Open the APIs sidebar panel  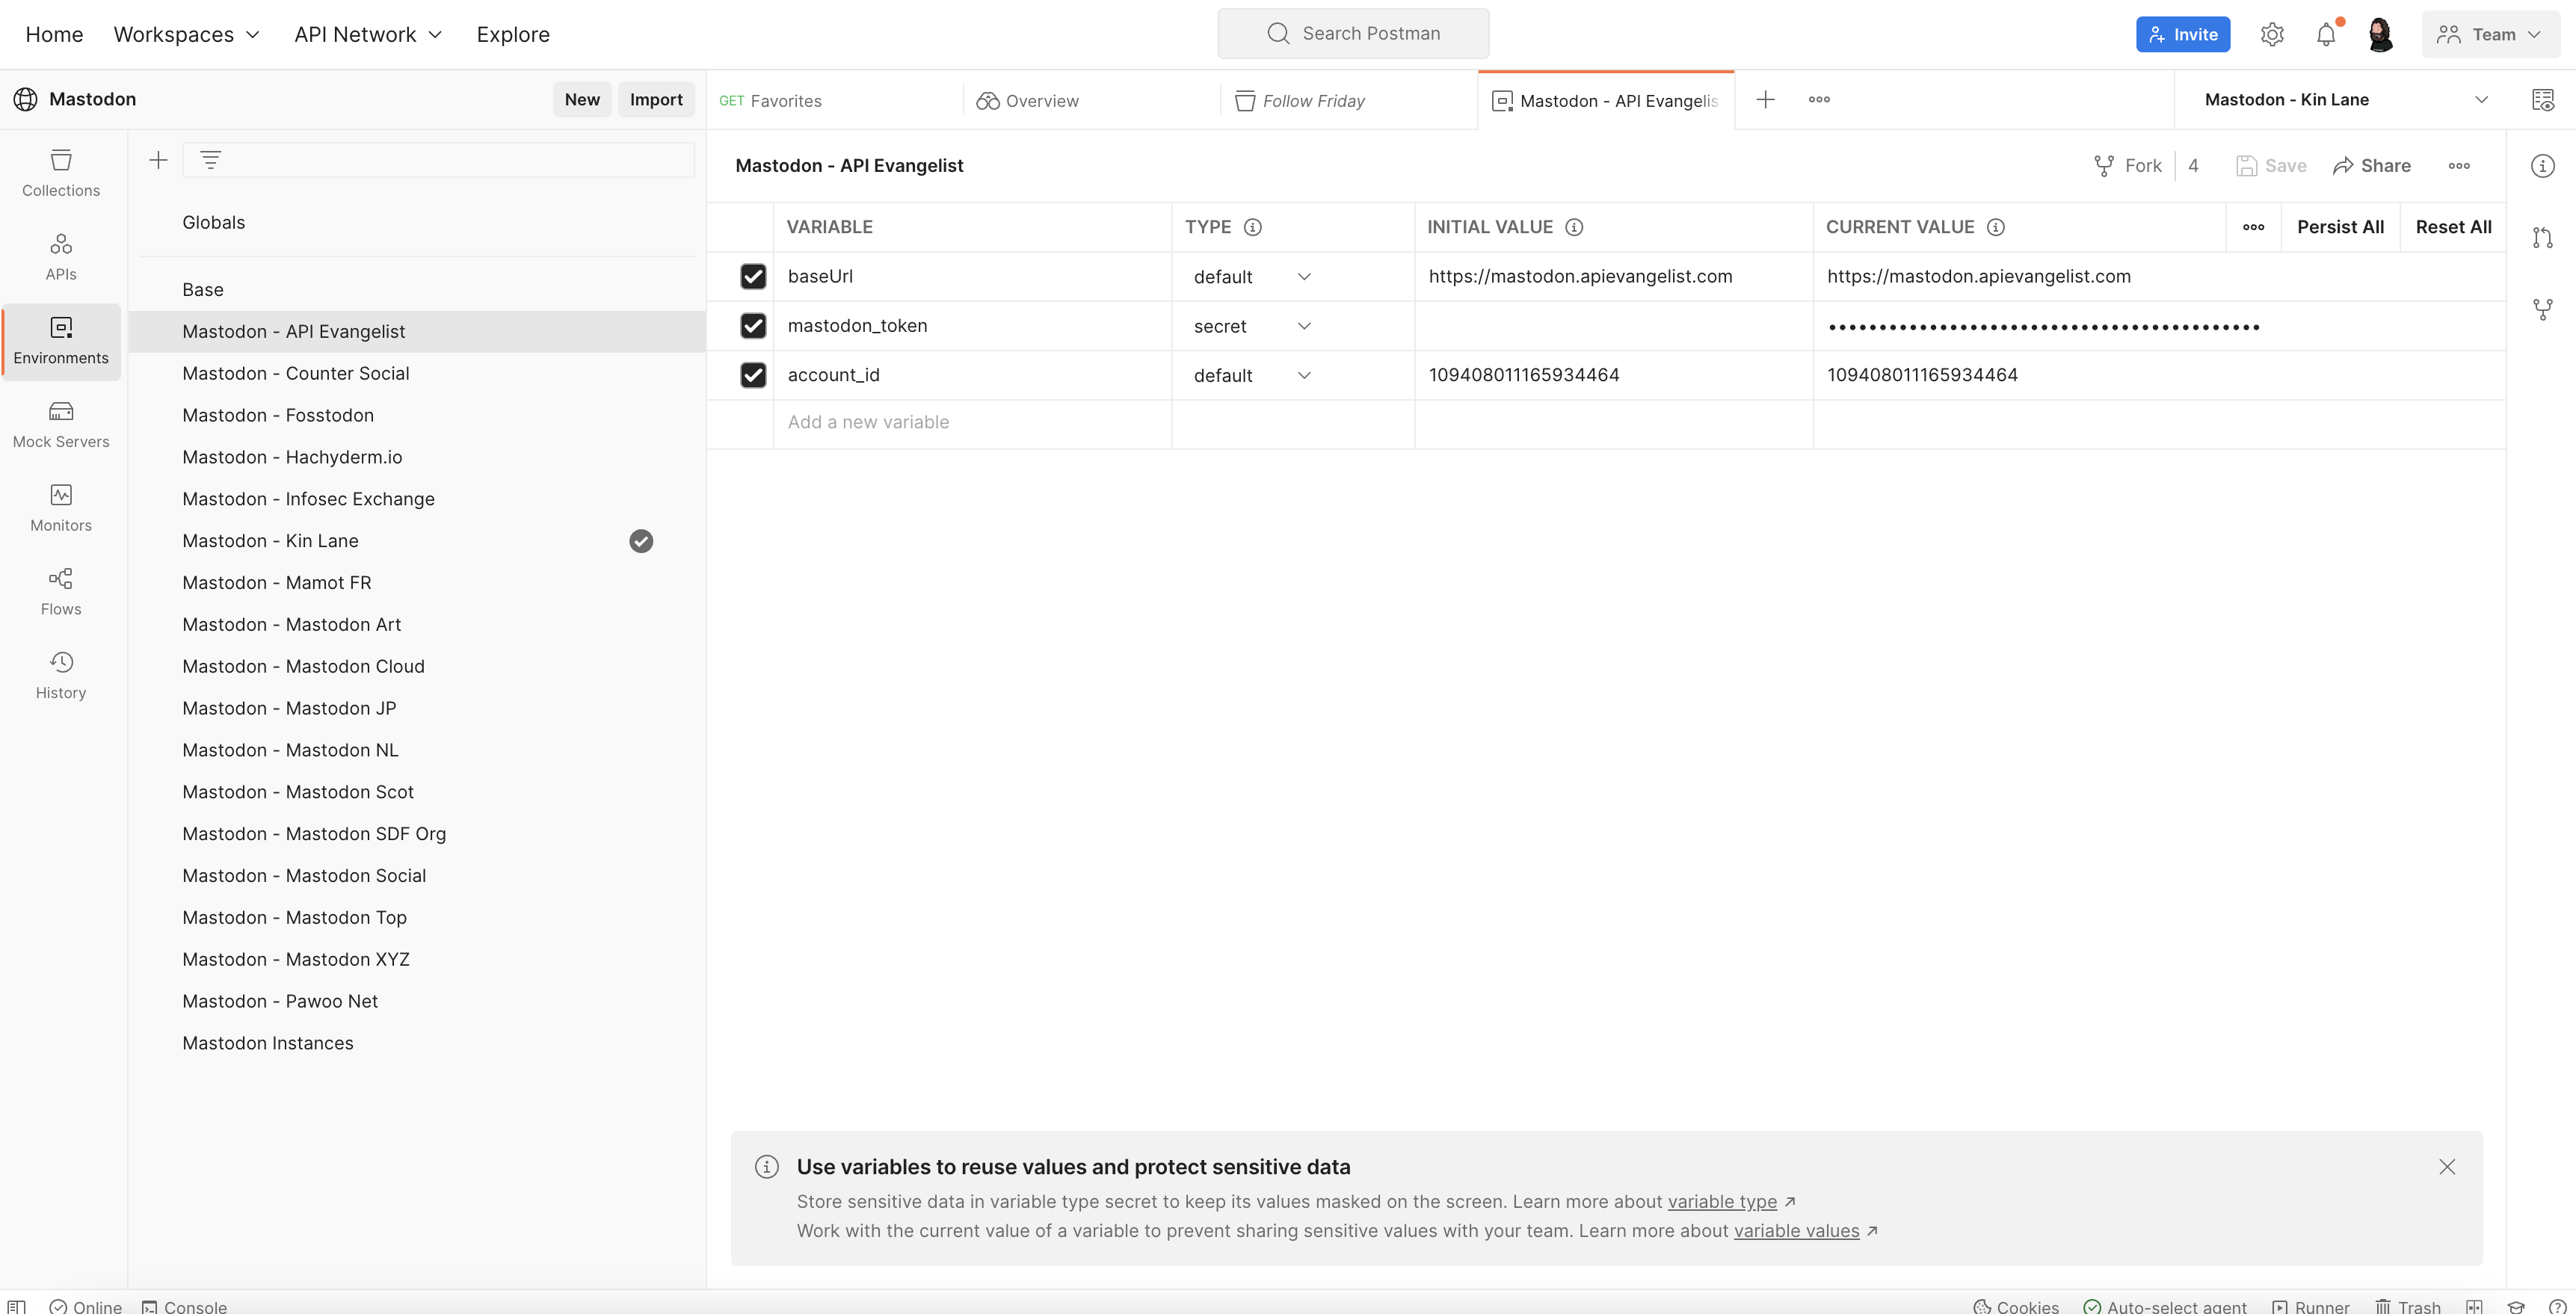(61, 257)
